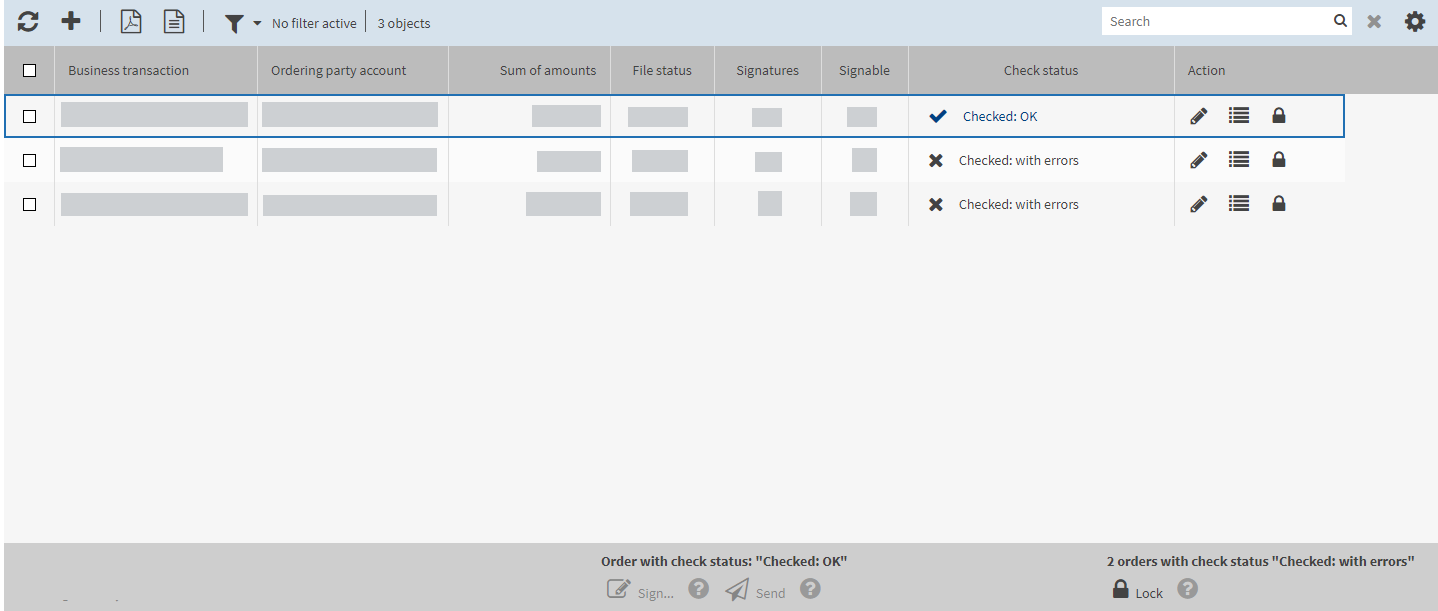
Task: Select the checkbox of the third row
Action: 29,204
